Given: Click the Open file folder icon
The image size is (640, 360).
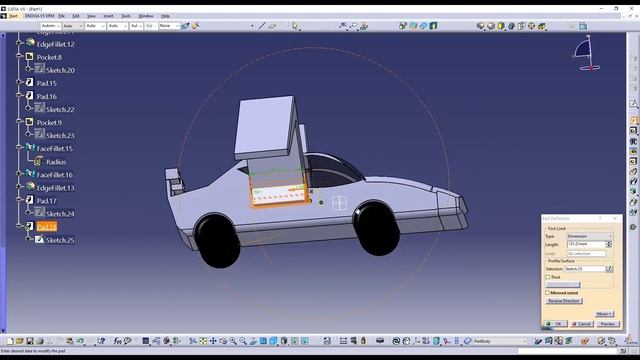Looking at the screenshot, I should tap(20, 341).
